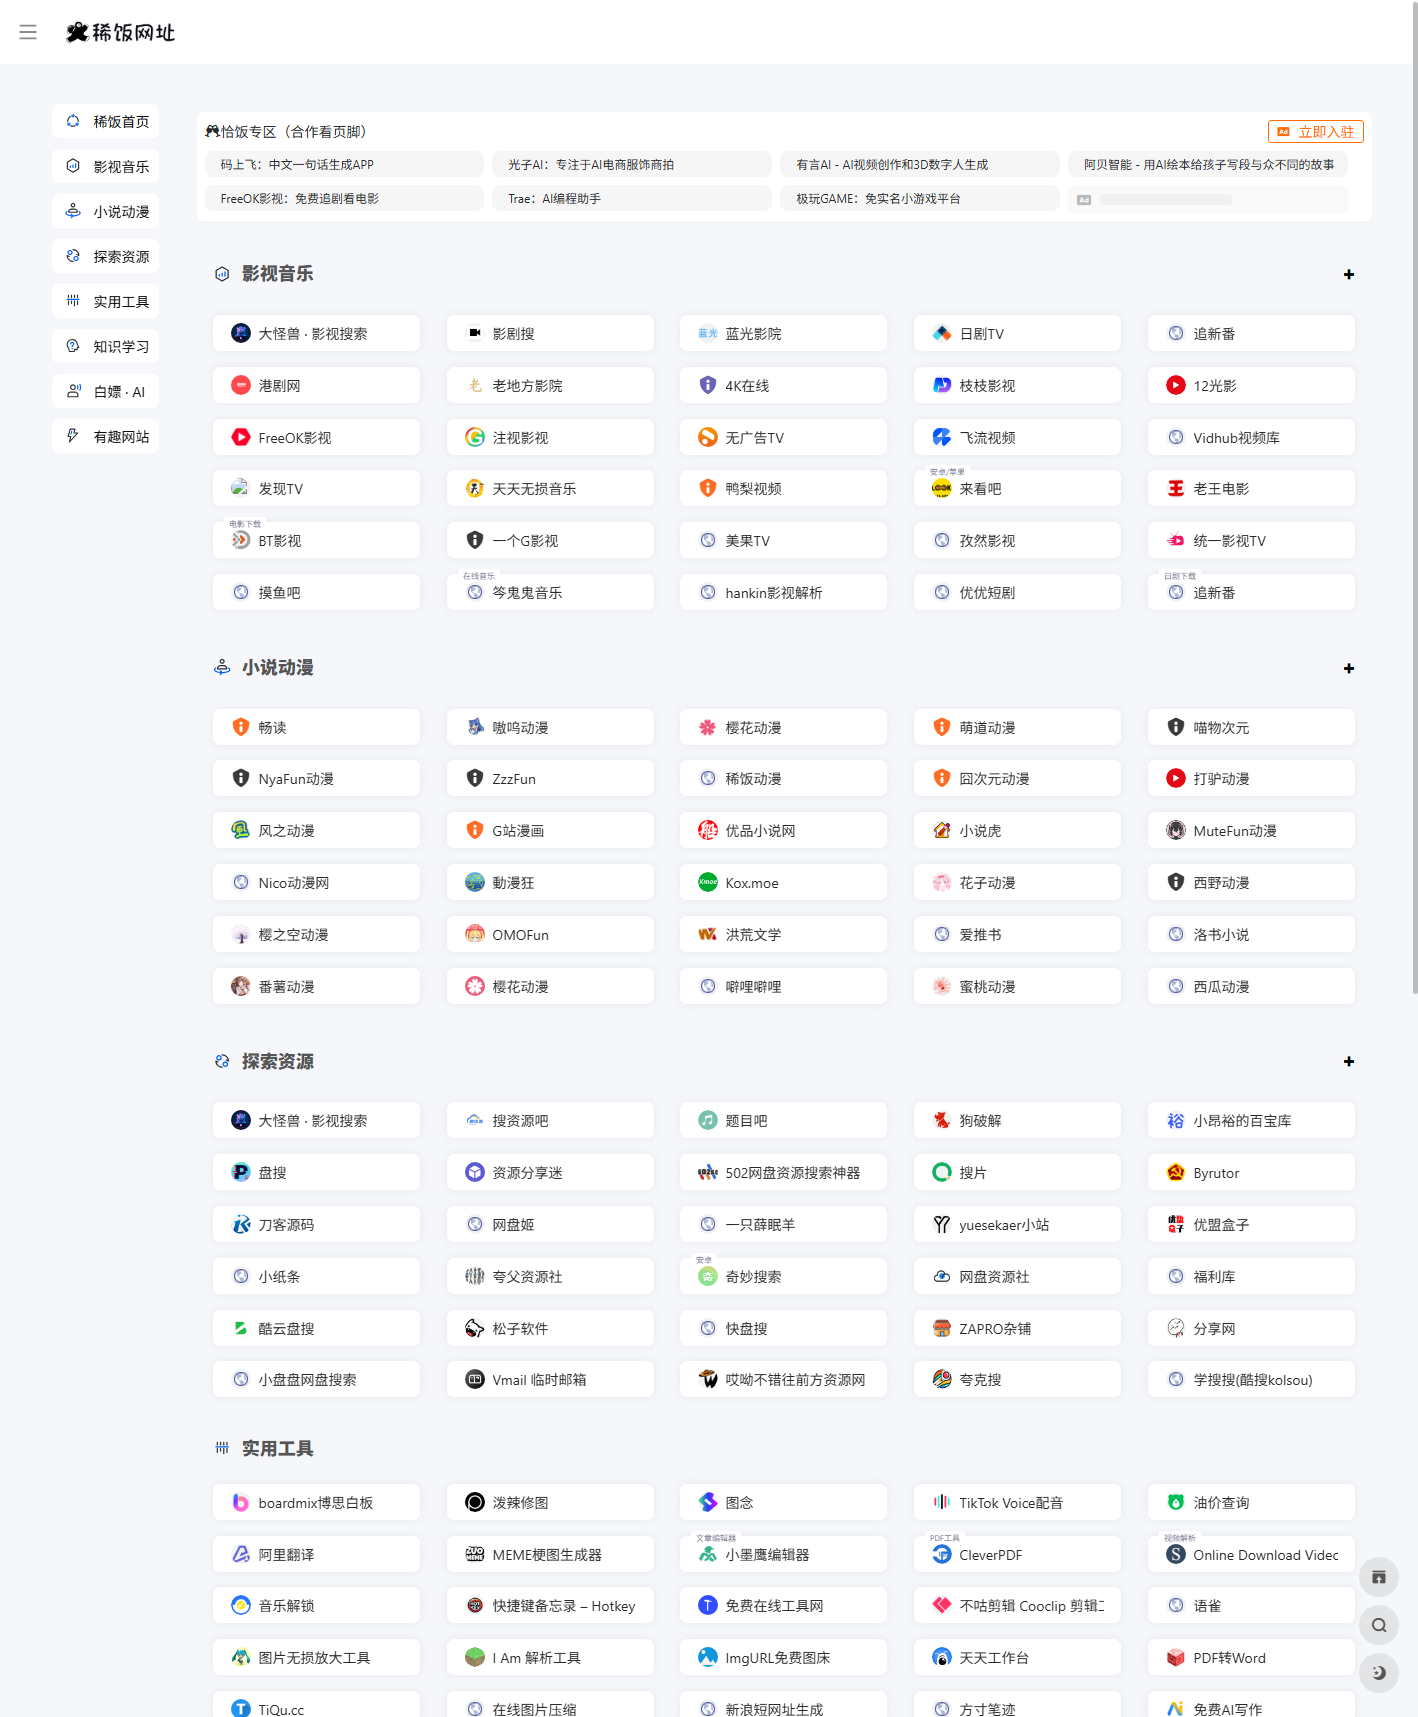
Task: Select 探索资源 in the sidebar
Action: (x=106, y=256)
